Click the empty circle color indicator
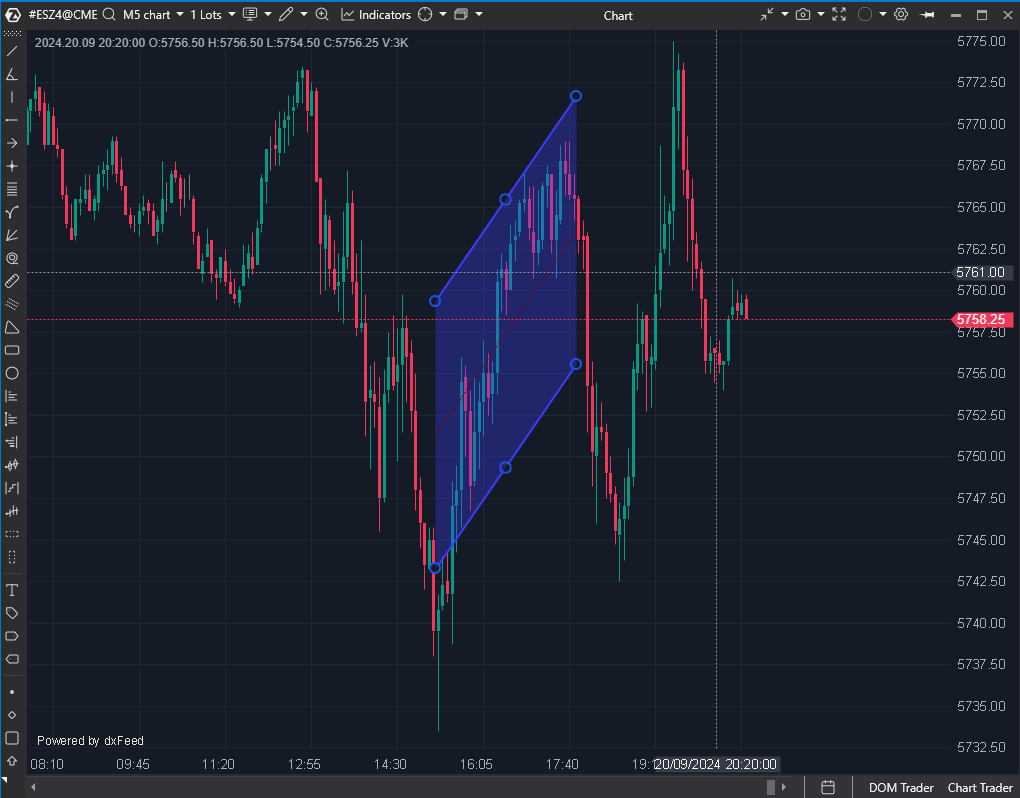This screenshot has height=798, width=1020. point(865,14)
